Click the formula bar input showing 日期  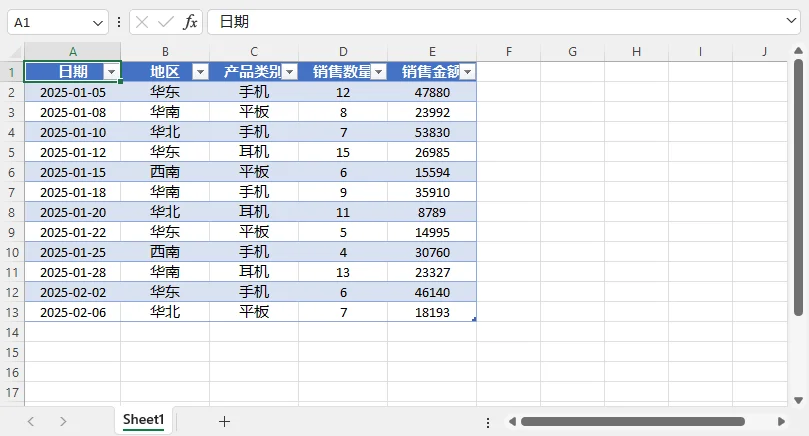(495, 22)
